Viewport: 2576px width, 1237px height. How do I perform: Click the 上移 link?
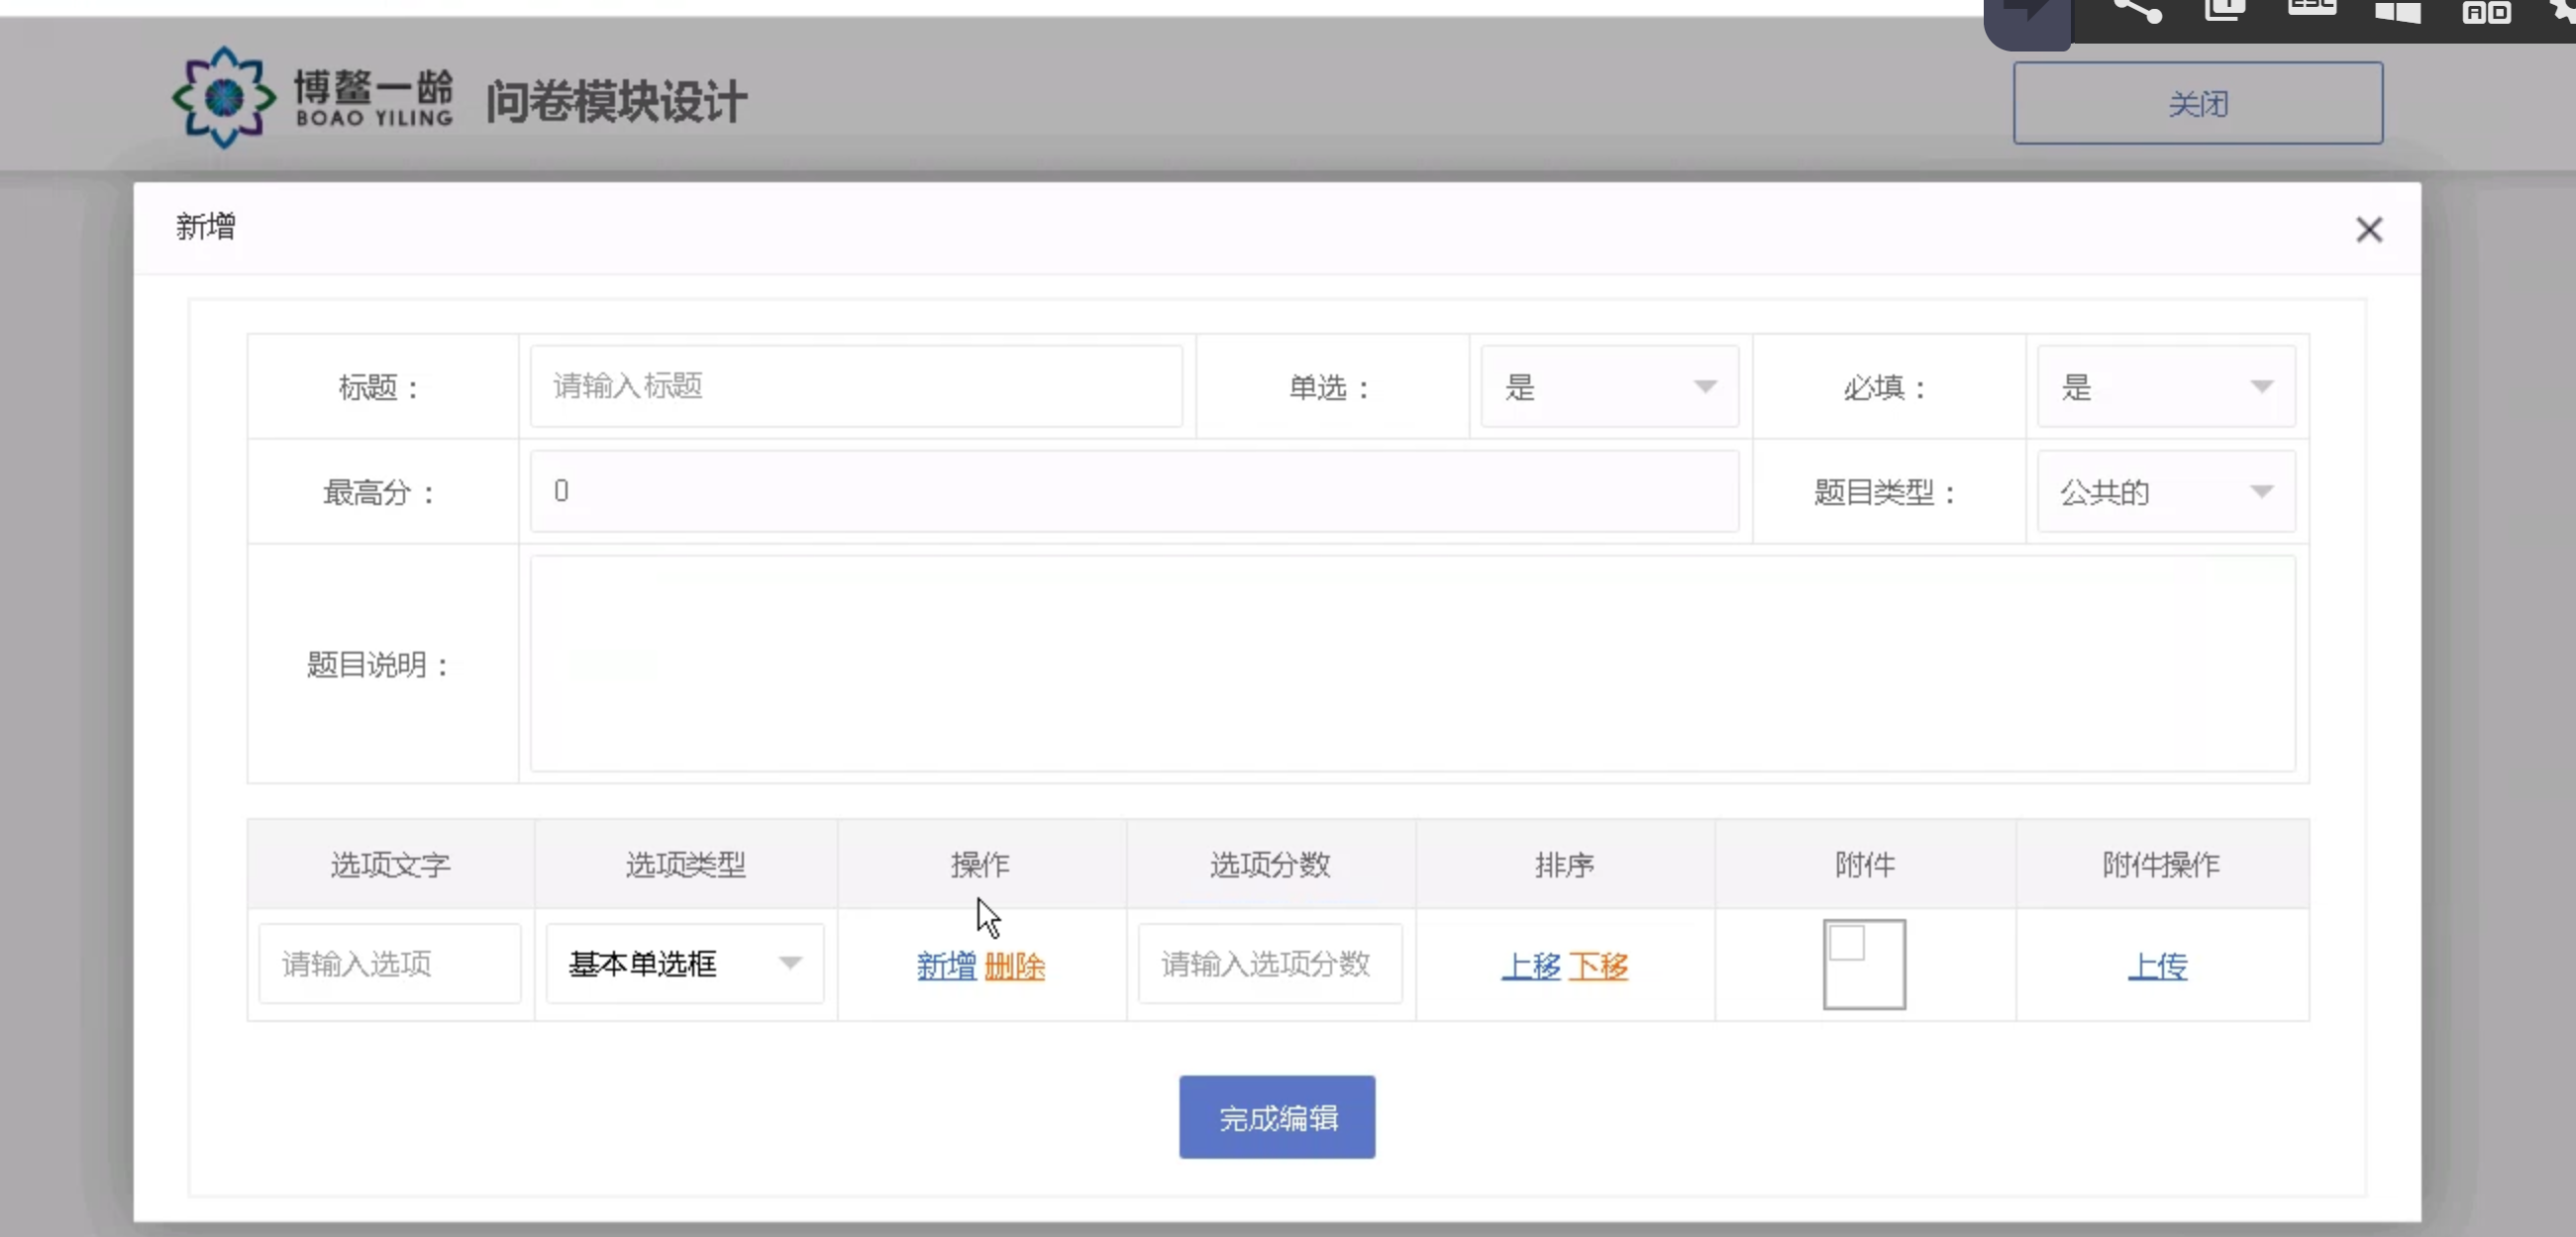point(1530,966)
